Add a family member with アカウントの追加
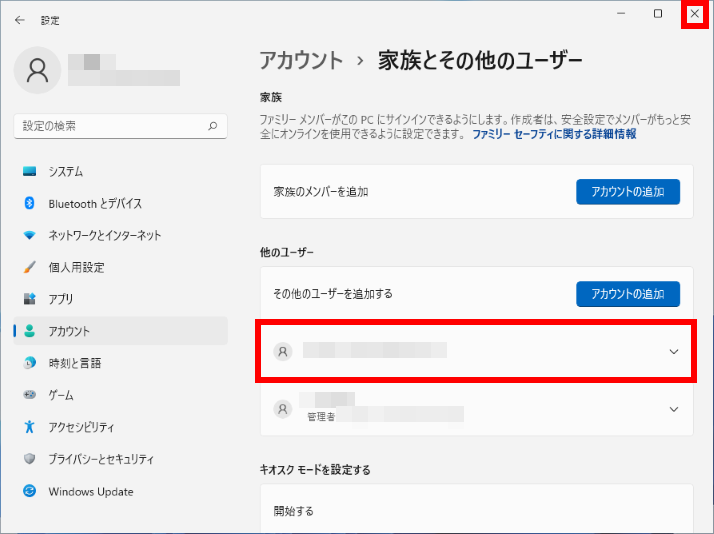This screenshot has width=714, height=534. click(628, 192)
